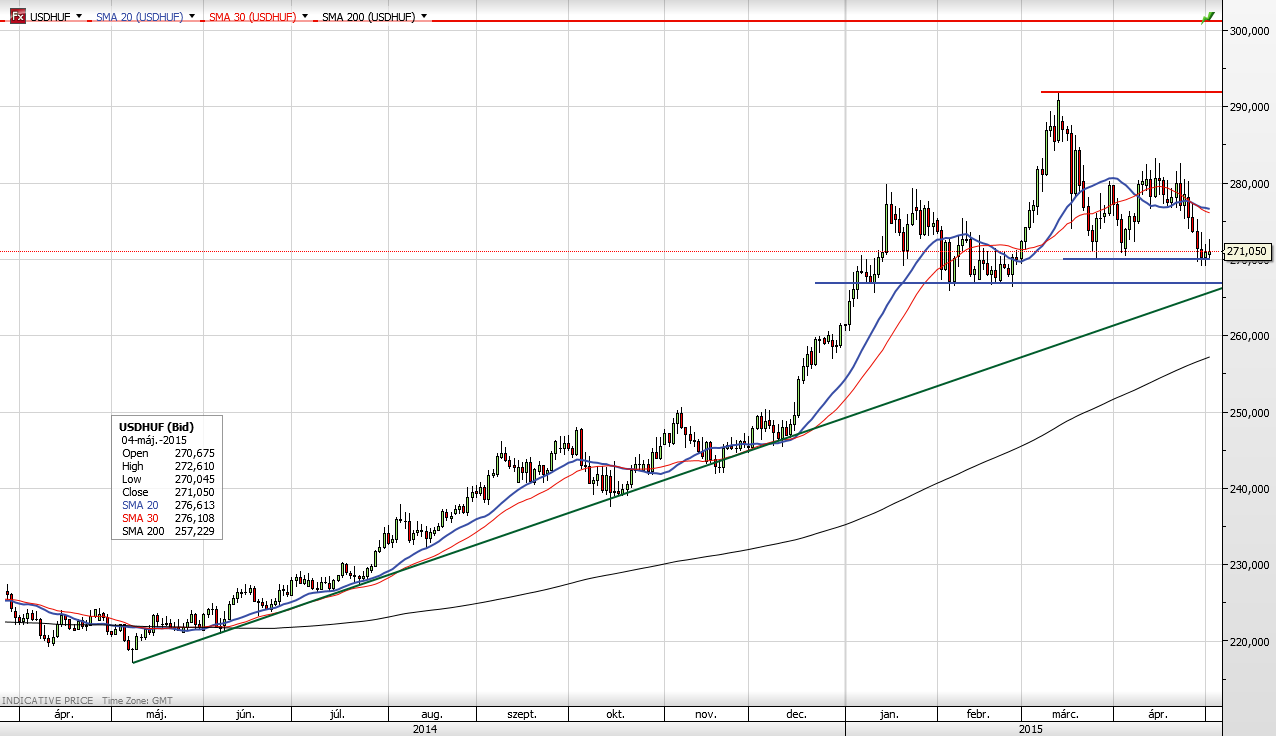Click the 'máj.' month label on time axis
1276x736 pixels.
[156, 715]
